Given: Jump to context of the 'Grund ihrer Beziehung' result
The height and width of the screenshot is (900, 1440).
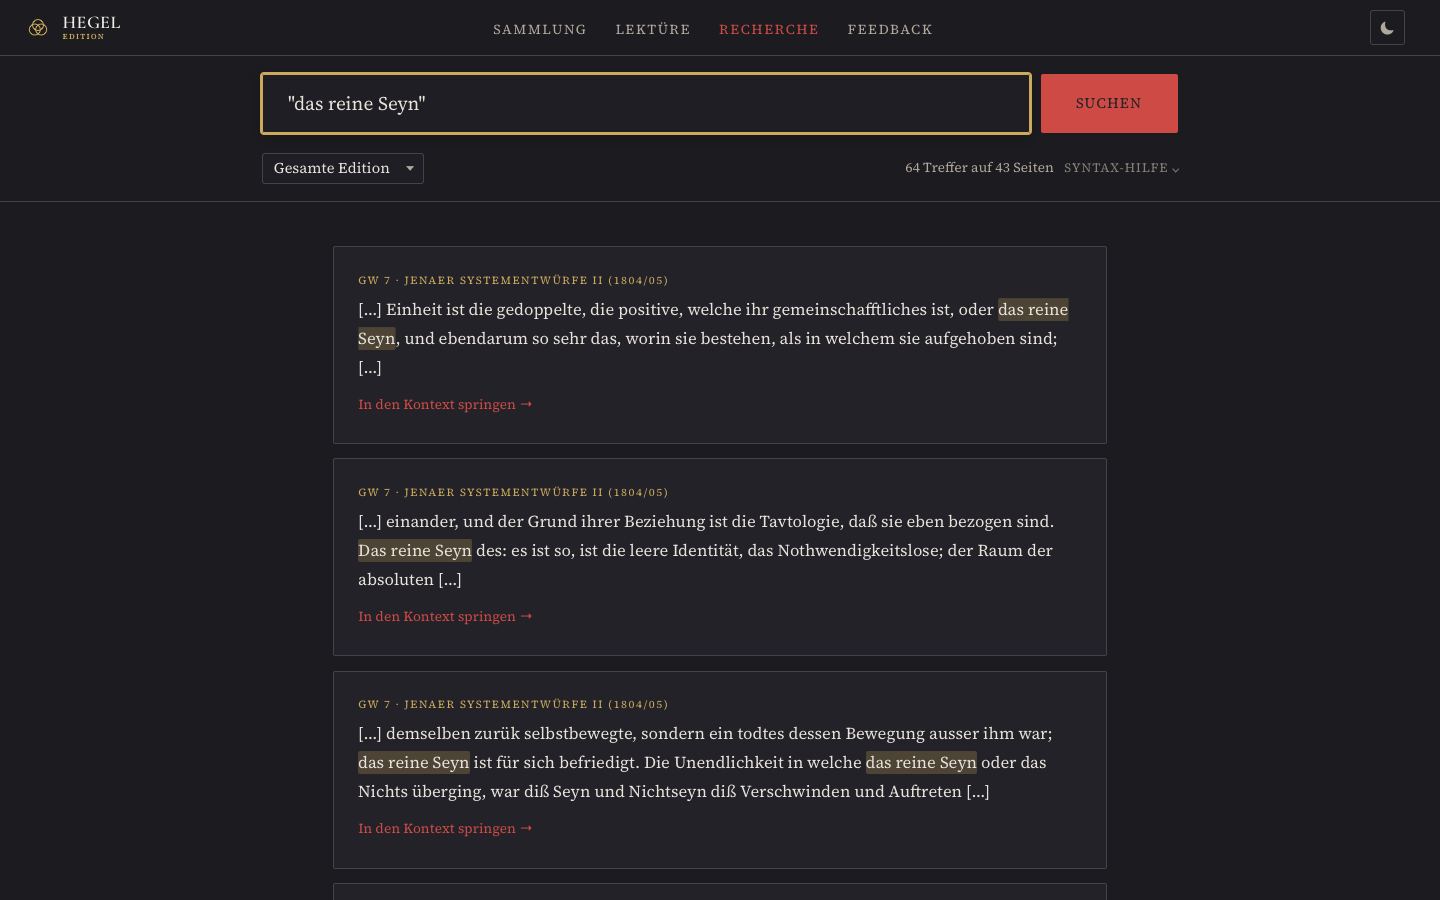Looking at the screenshot, I should coord(445,616).
